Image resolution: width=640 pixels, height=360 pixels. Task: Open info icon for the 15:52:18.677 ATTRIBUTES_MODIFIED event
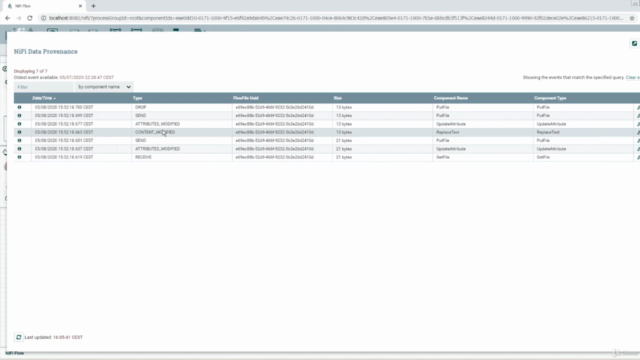19,124
